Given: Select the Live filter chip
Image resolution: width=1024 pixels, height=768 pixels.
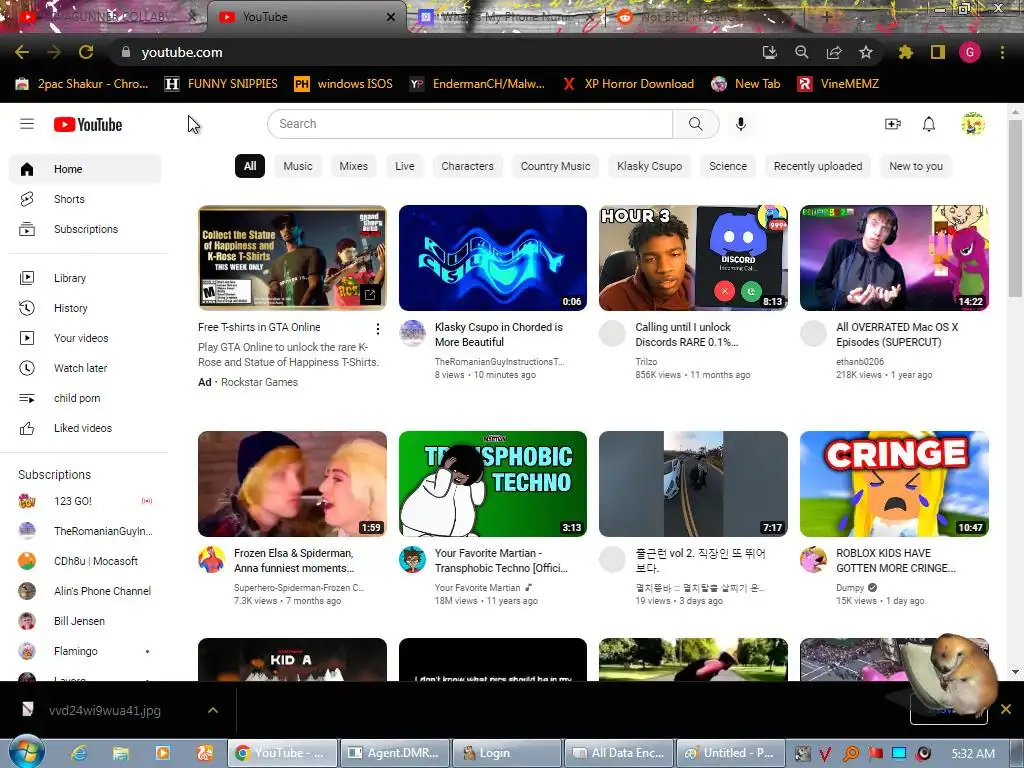Looking at the screenshot, I should coord(404,166).
